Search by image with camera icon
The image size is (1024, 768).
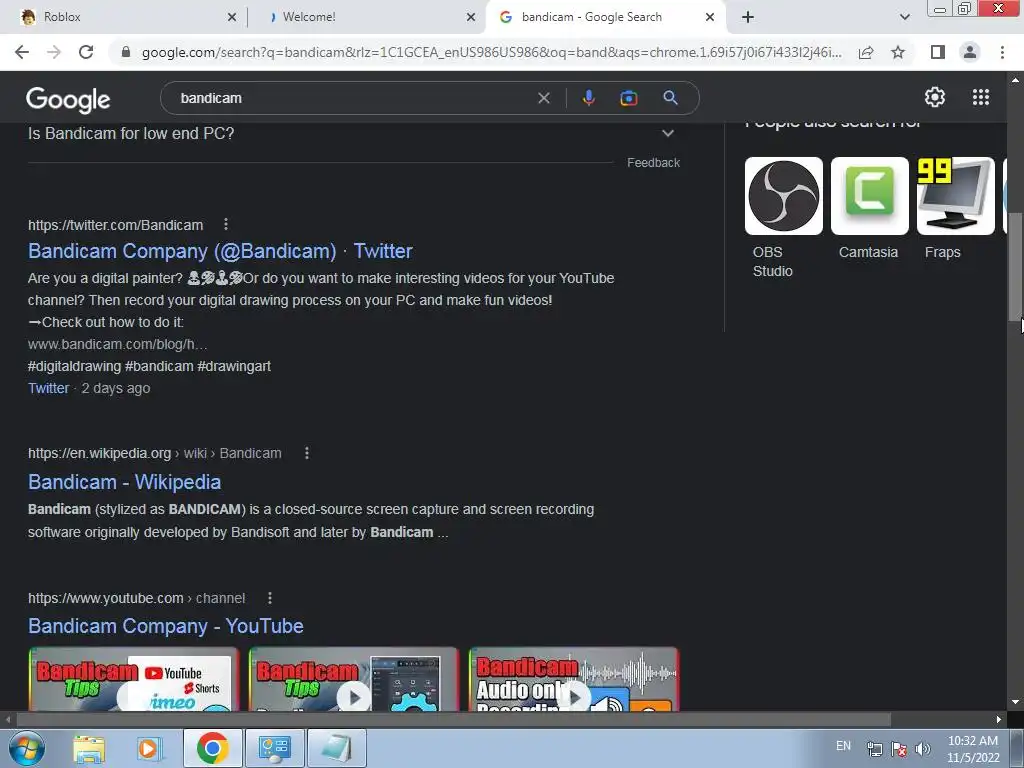[x=629, y=99]
